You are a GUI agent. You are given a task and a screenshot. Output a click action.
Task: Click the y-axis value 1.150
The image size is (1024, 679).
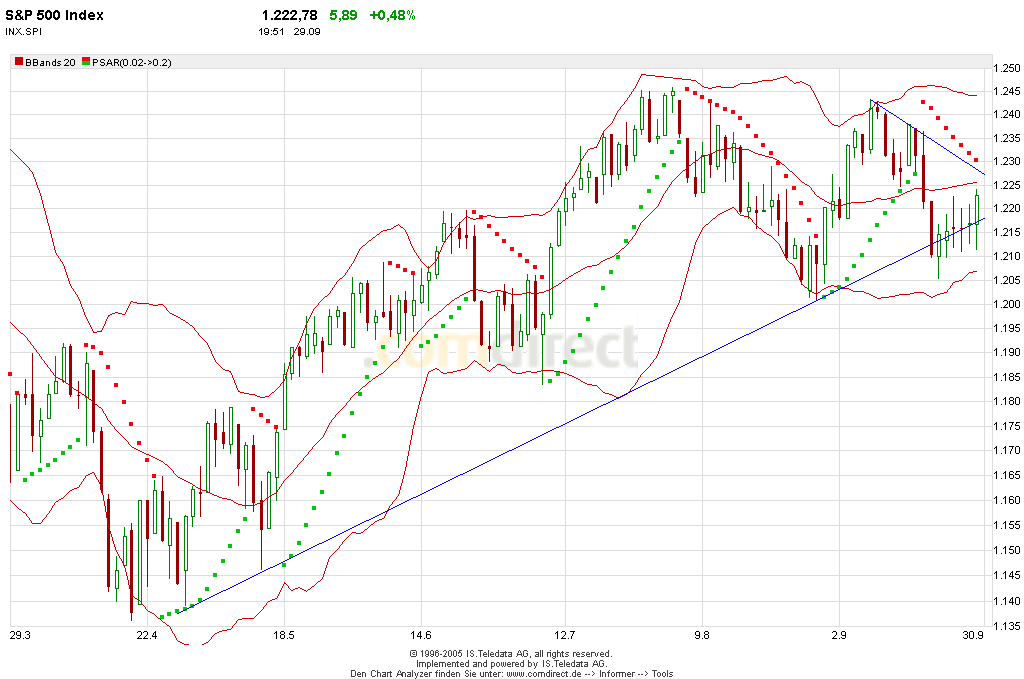(1006, 550)
